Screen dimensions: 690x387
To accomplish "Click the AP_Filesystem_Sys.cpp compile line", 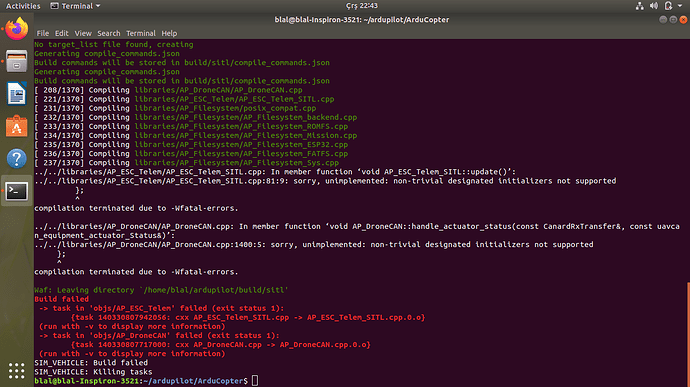I will point(187,163).
